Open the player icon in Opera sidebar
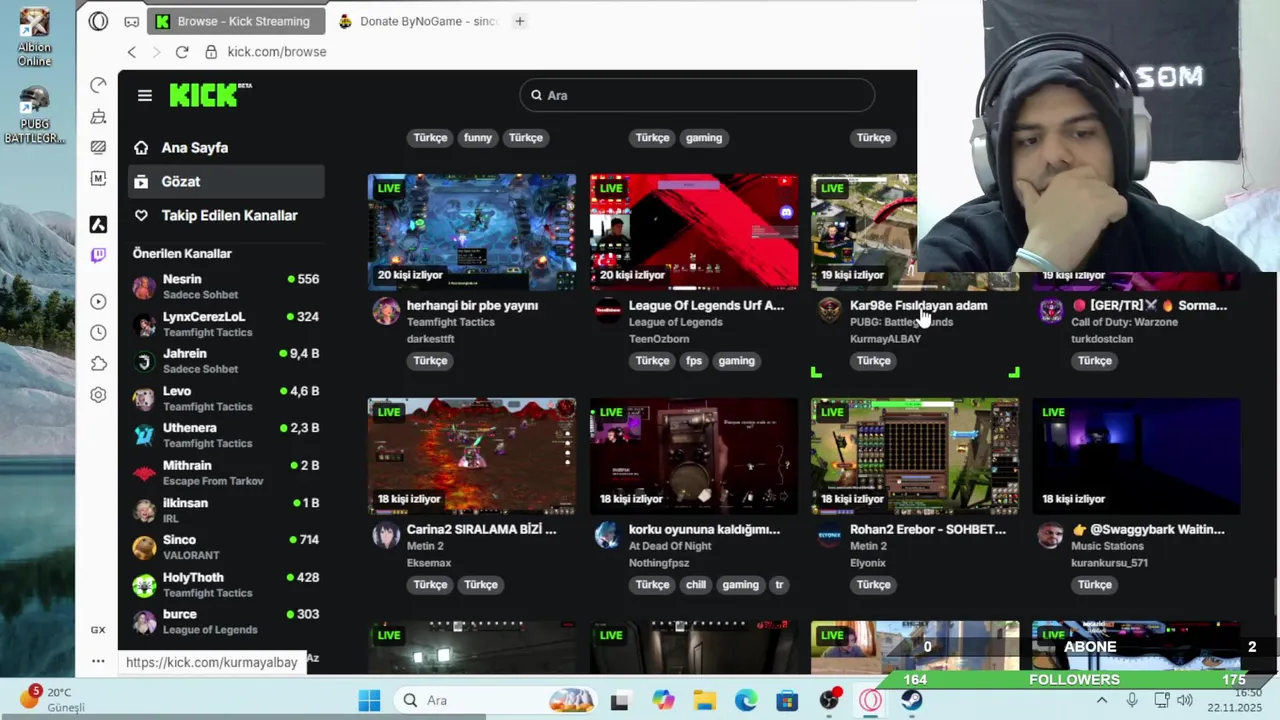 pos(98,301)
